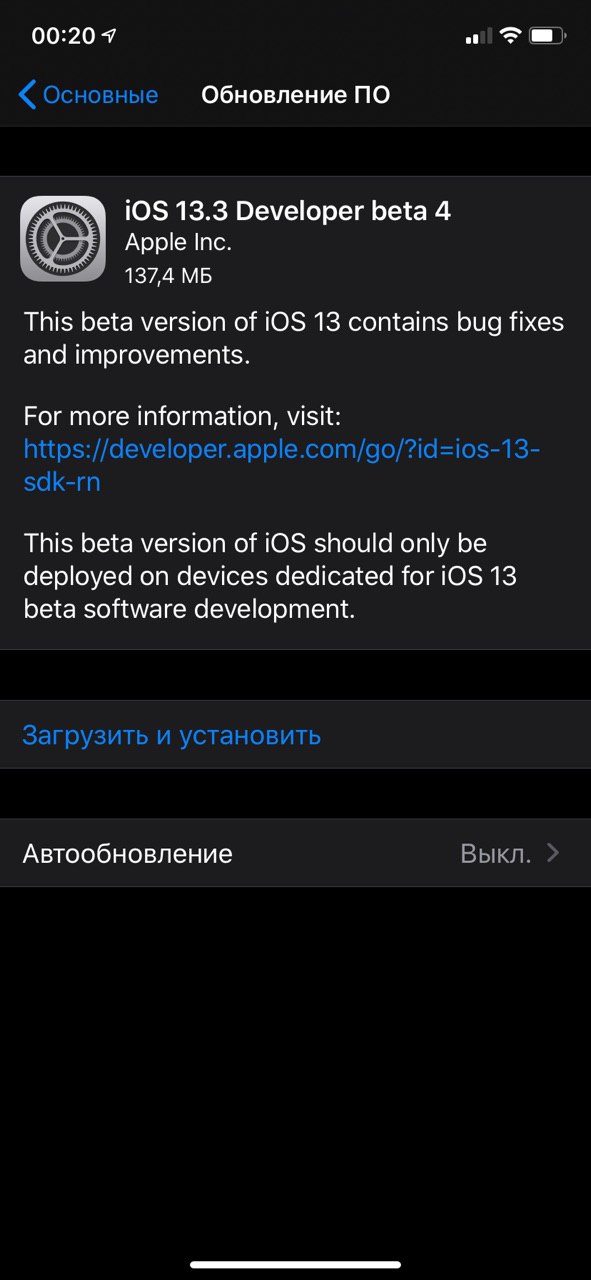
Task: Open the Автообновление setting row
Action: (x=295, y=853)
